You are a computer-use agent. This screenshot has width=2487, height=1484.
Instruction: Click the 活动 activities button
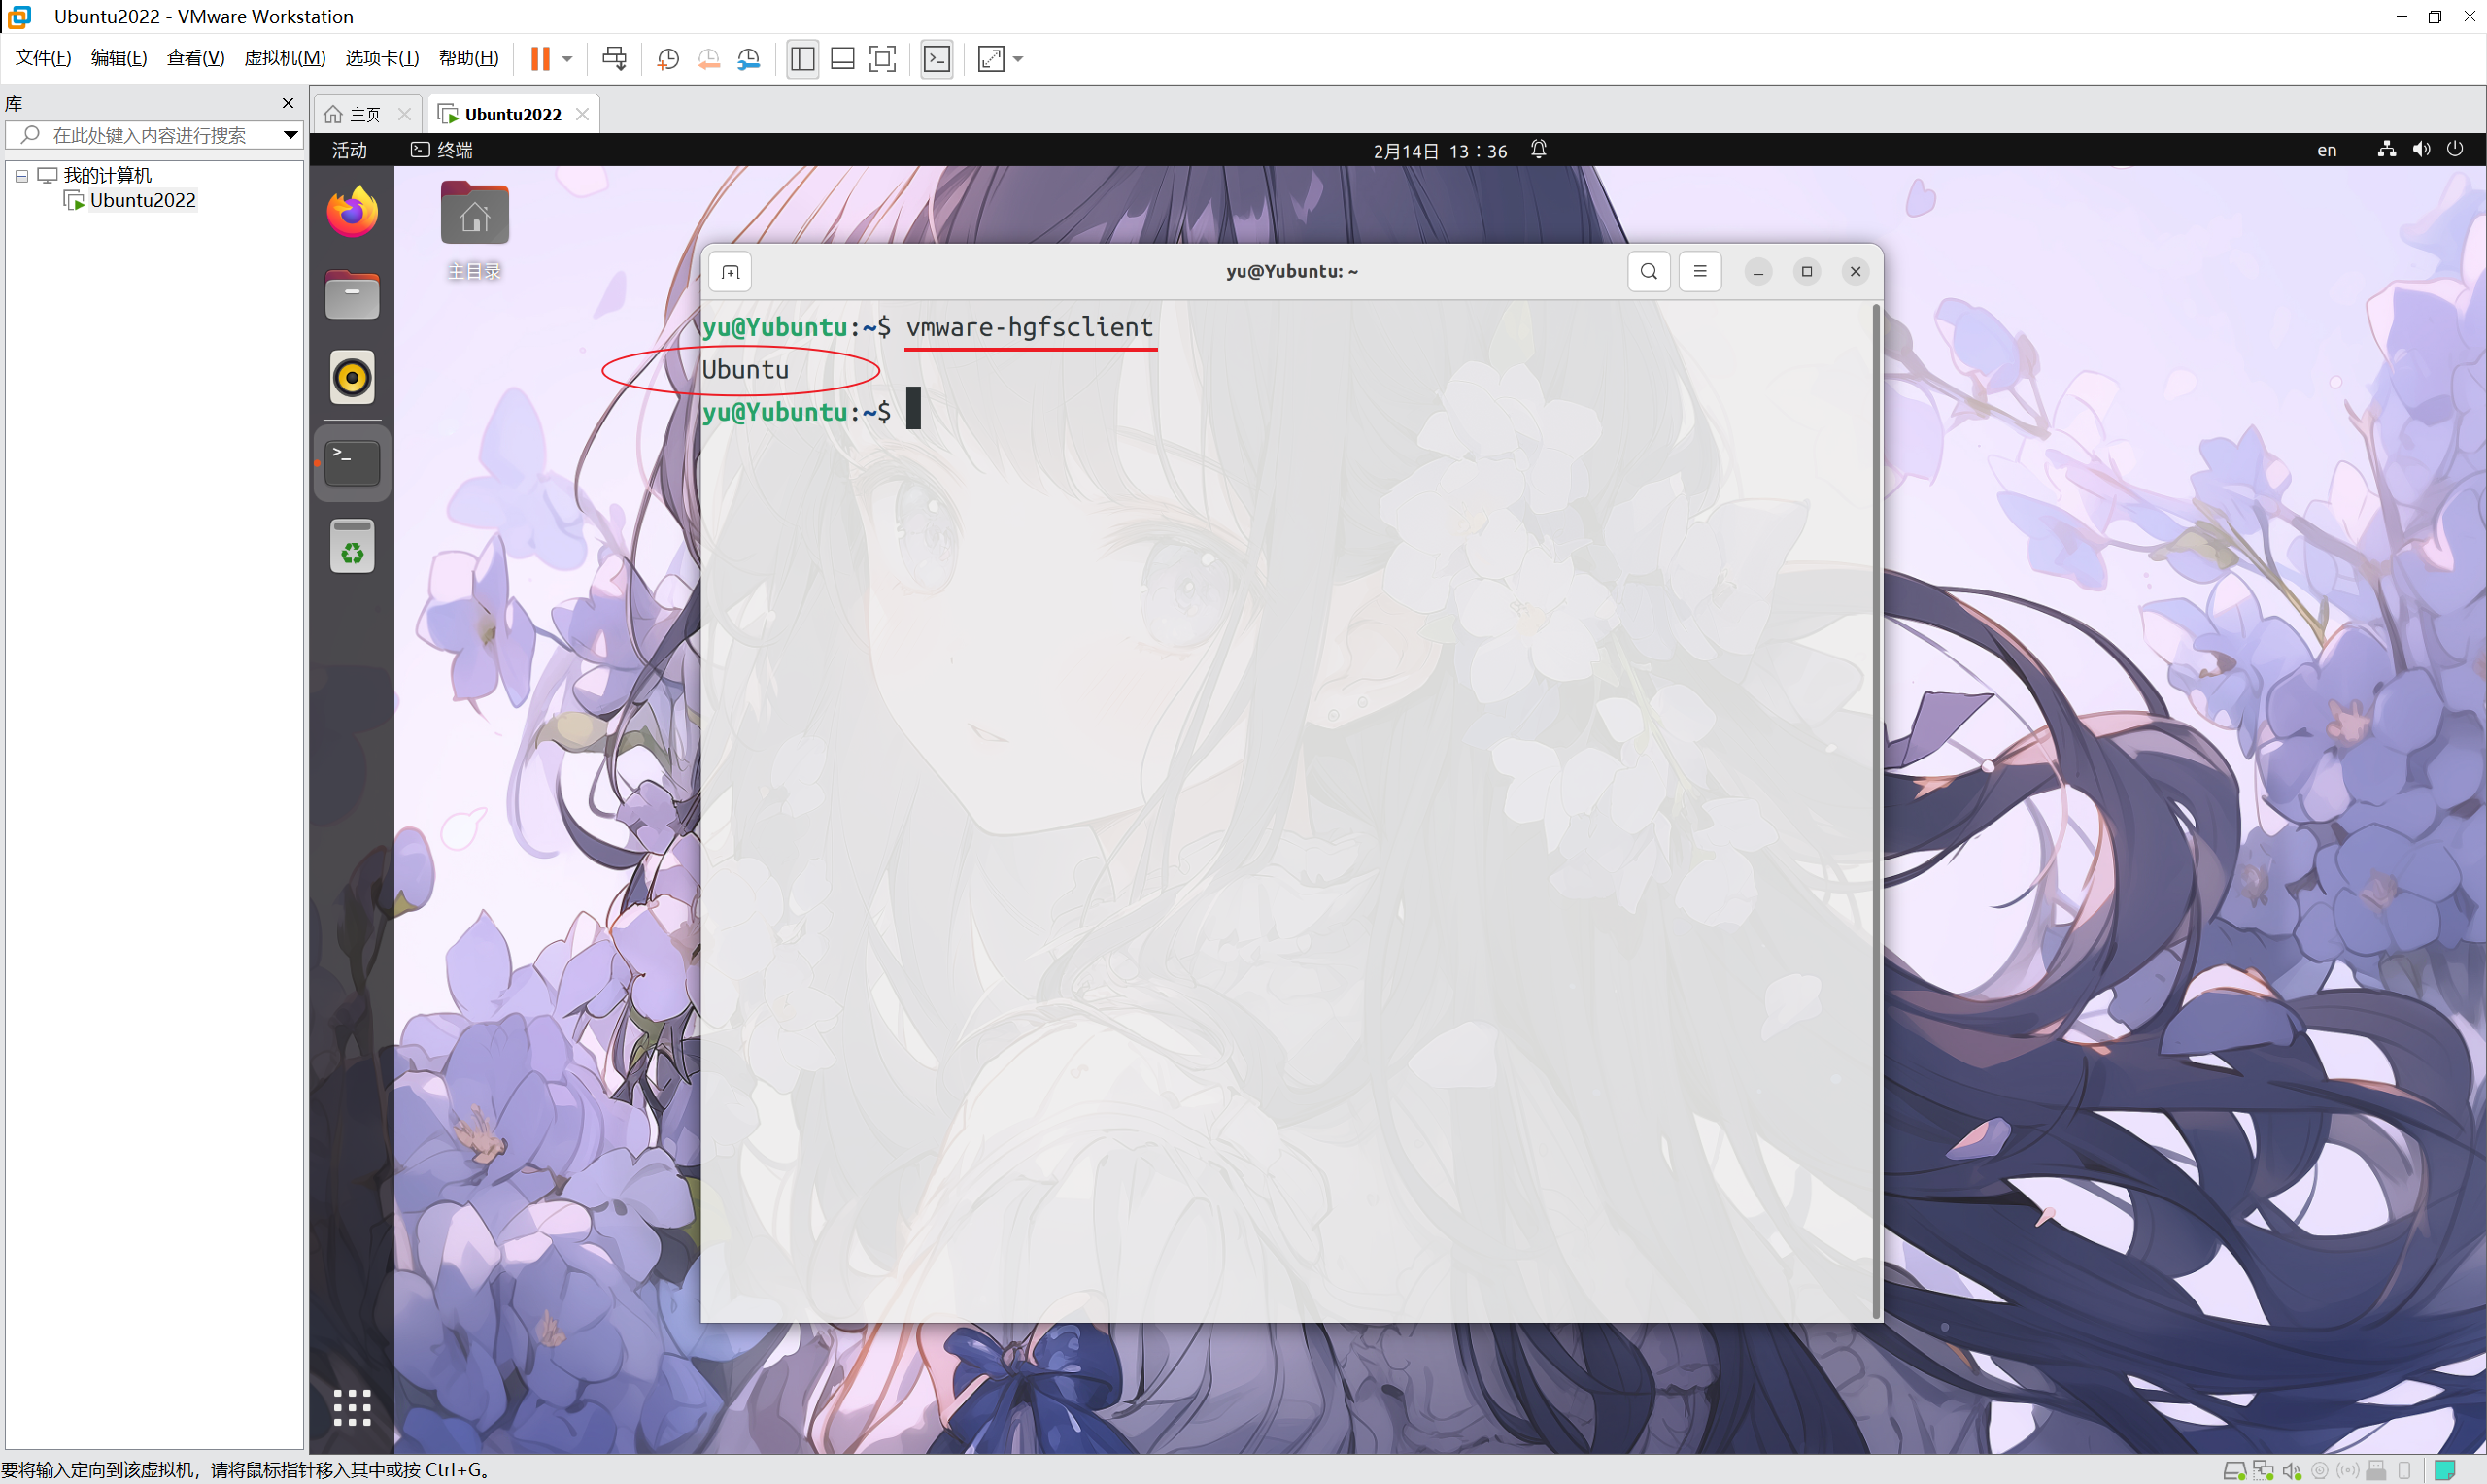tap(349, 150)
